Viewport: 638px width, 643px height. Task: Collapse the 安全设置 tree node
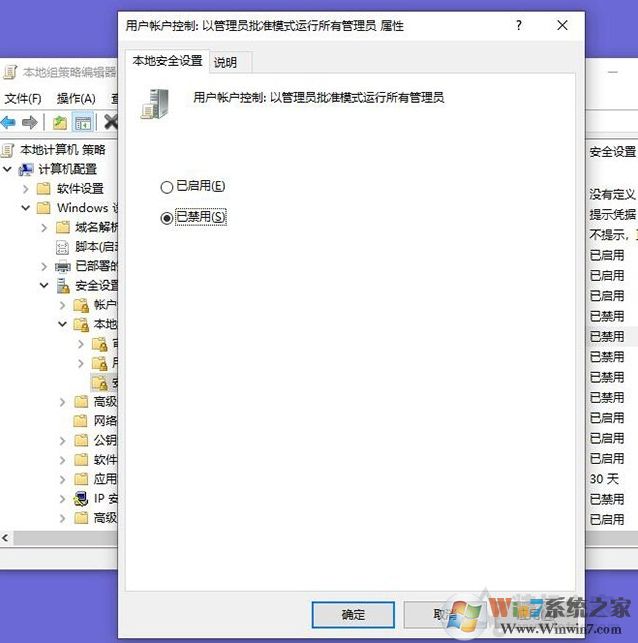point(44,285)
